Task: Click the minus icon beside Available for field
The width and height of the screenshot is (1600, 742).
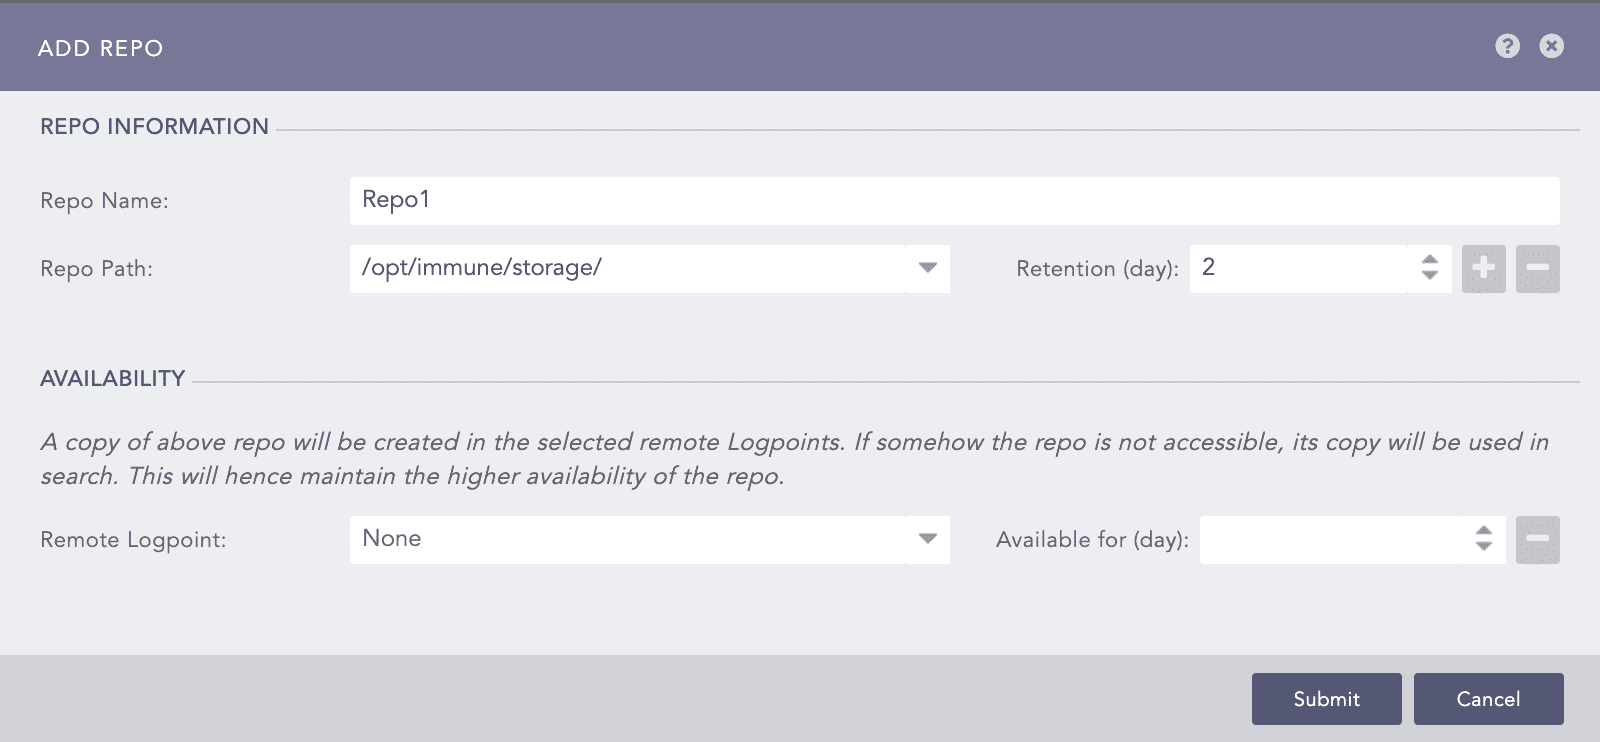Action: pyautogui.click(x=1539, y=539)
